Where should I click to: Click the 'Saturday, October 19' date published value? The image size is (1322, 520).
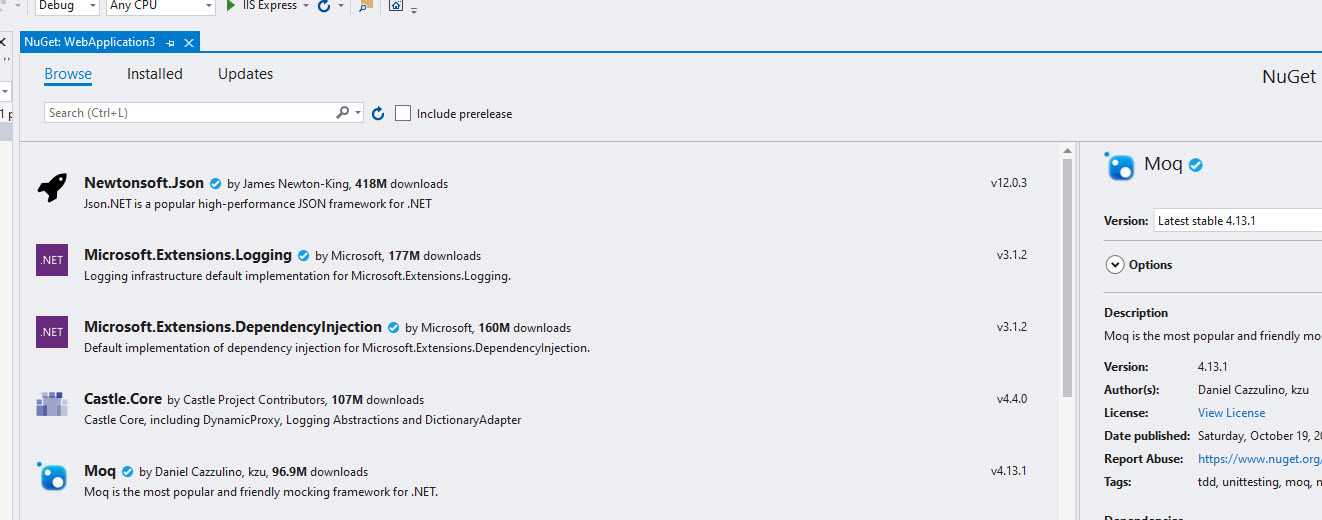[x=1260, y=436]
